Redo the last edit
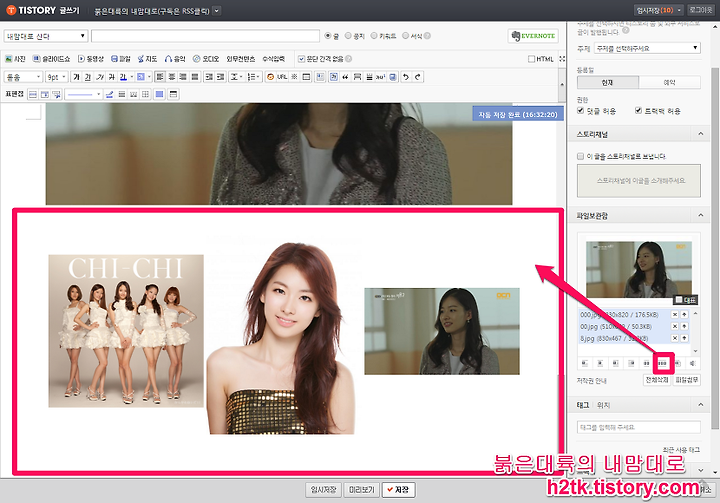 pyautogui.click(x=417, y=77)
